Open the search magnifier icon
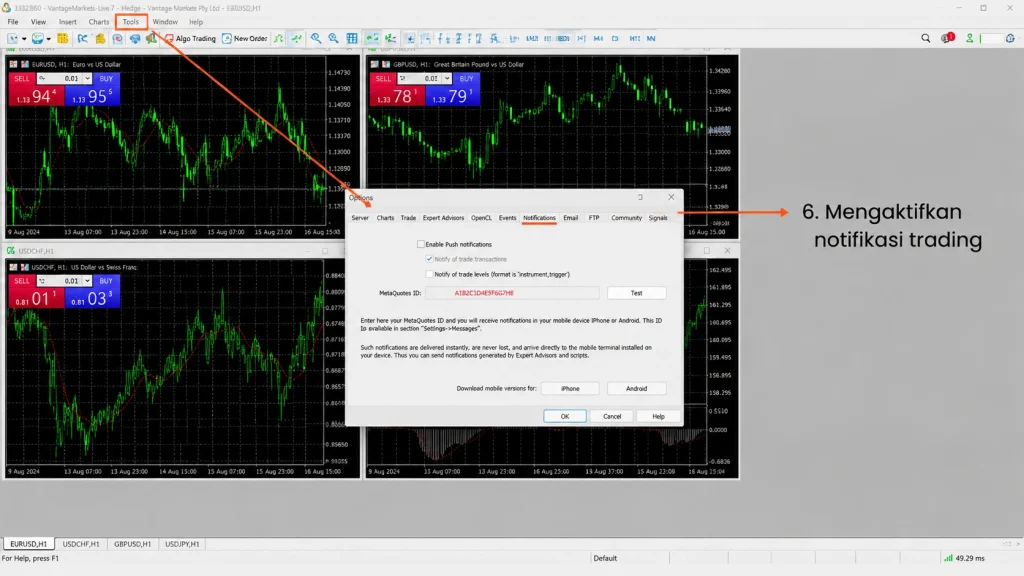The height and width of the screenshot is (576, 1024). click(x=925, y=39)
